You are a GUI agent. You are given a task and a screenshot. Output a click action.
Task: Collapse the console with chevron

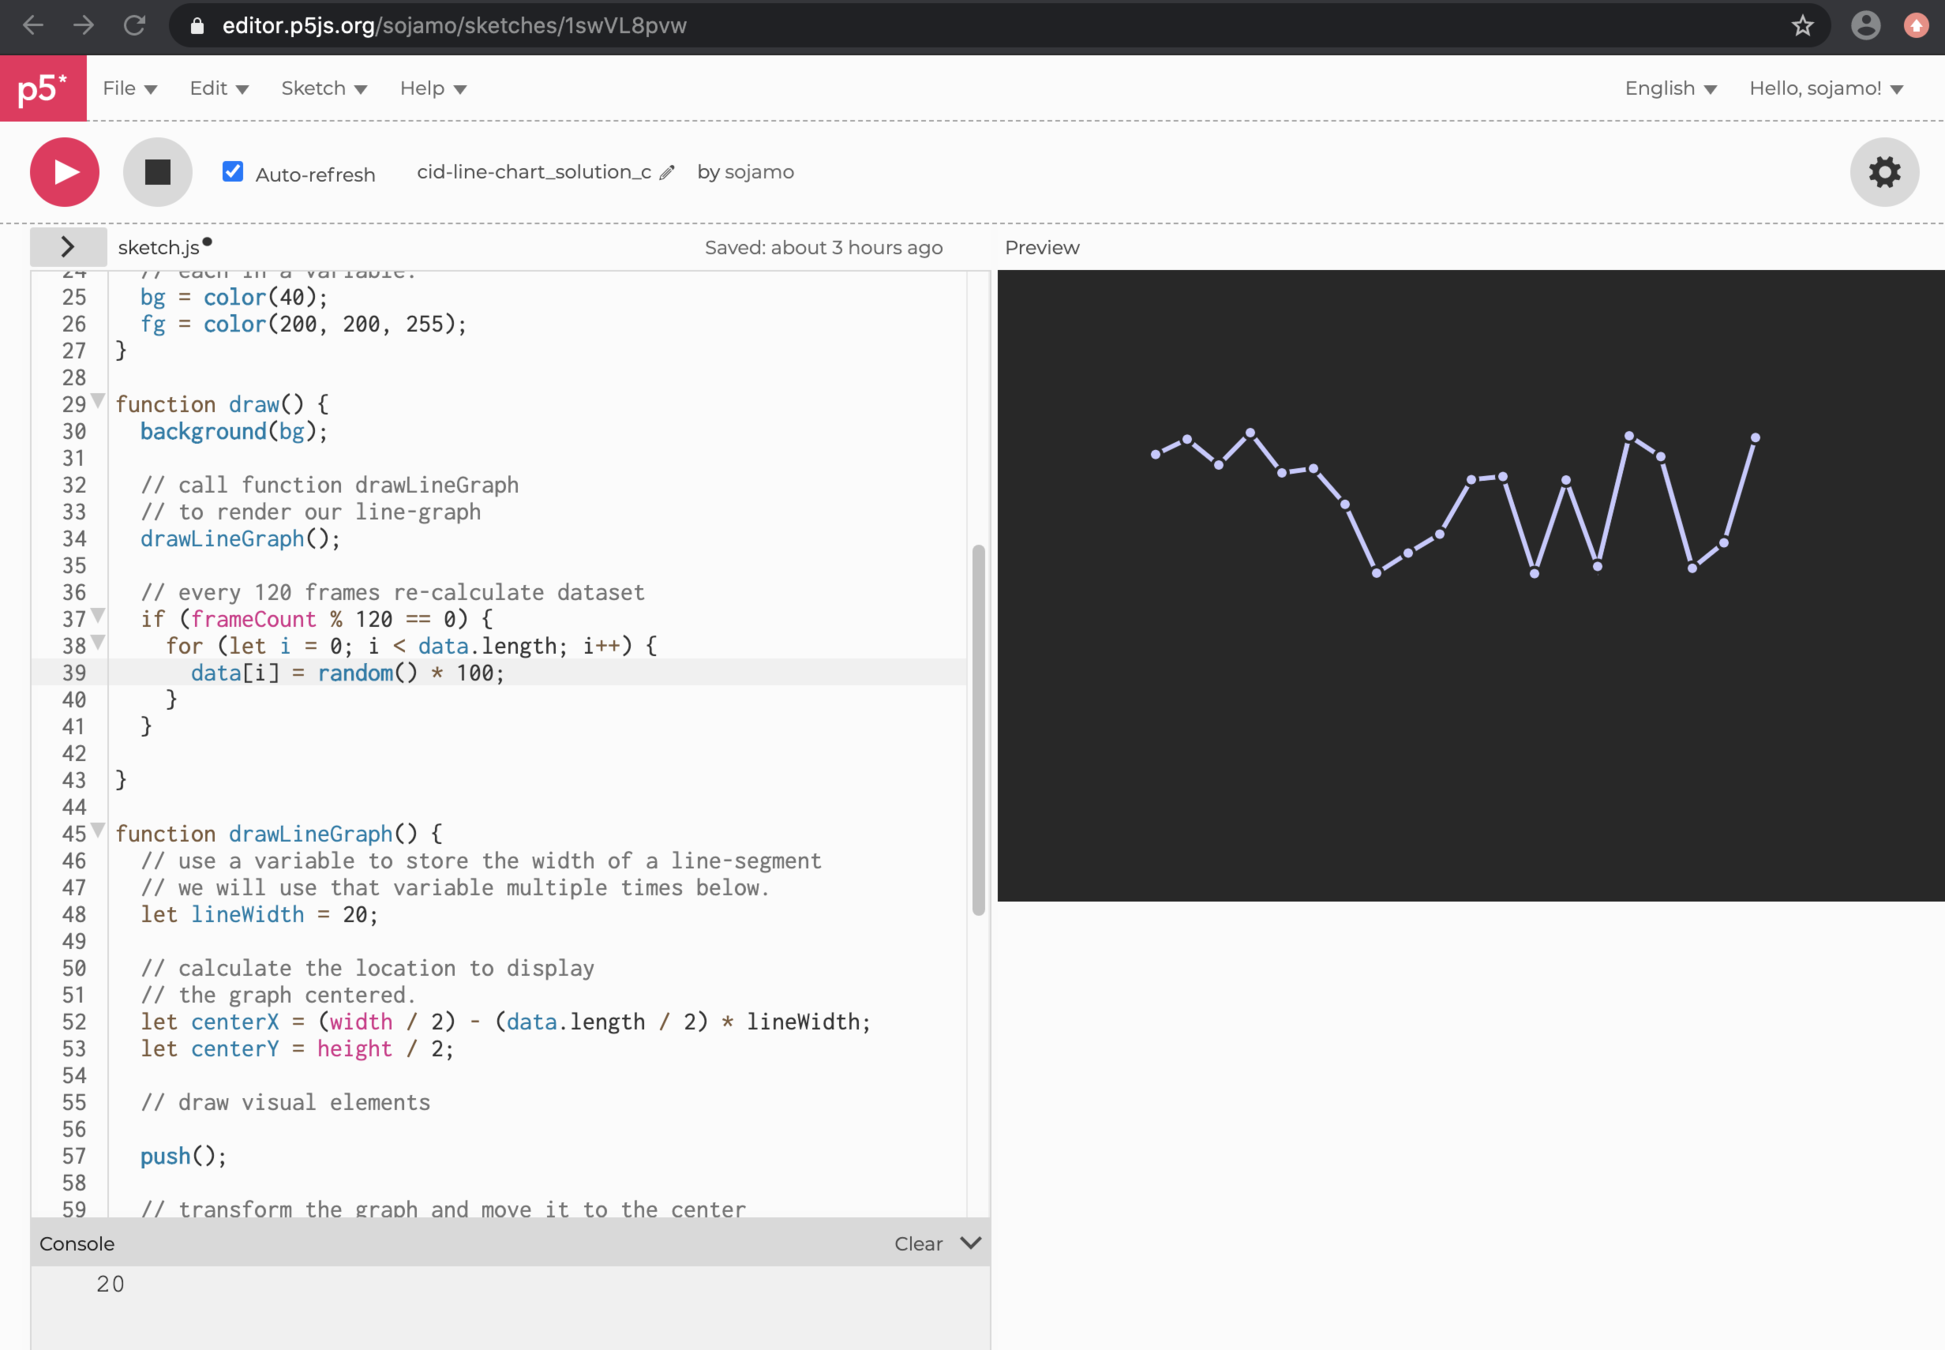click(x=970, y=1243)
